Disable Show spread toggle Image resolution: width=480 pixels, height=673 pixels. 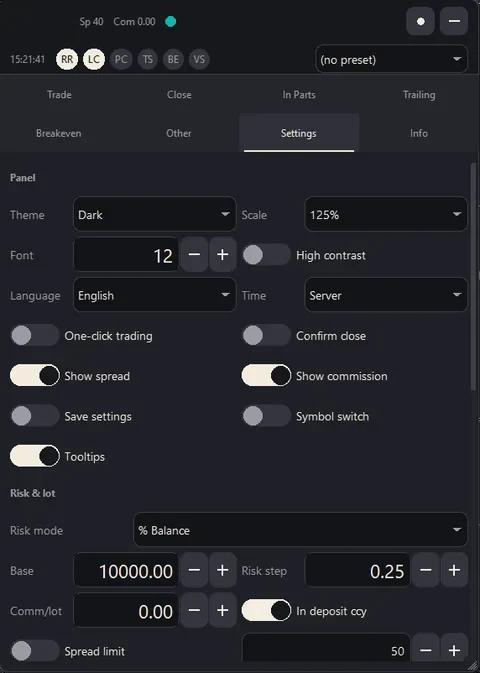tap(35, 376)
